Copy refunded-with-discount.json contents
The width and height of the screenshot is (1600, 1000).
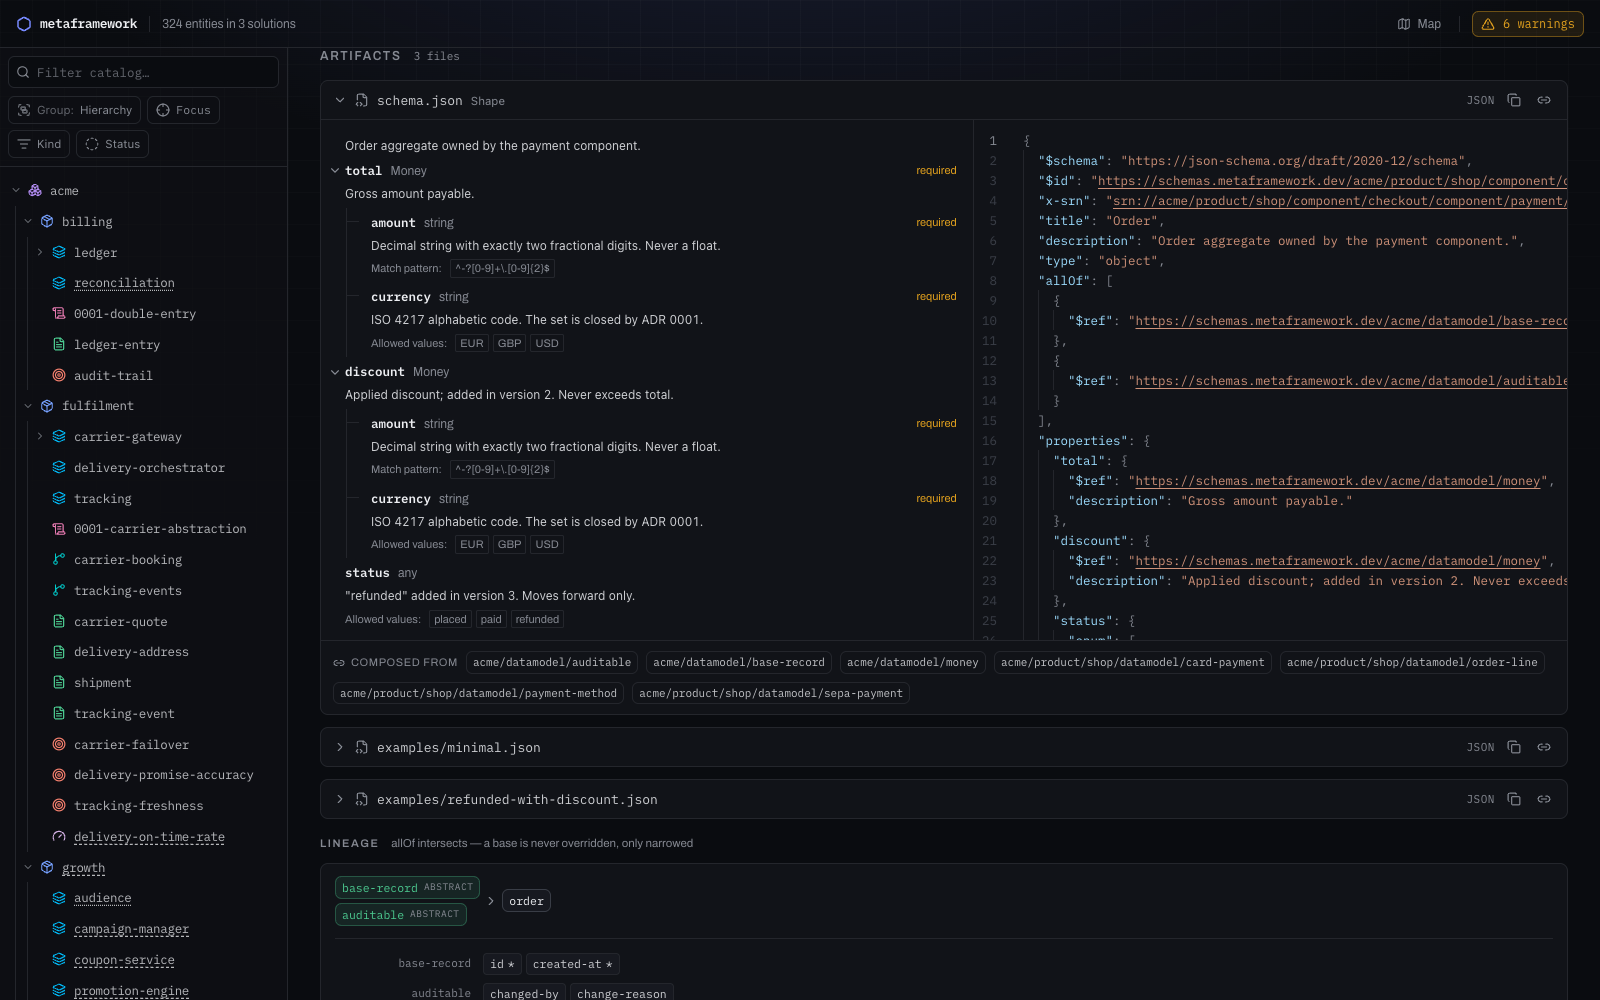(x=1514, y=799)
